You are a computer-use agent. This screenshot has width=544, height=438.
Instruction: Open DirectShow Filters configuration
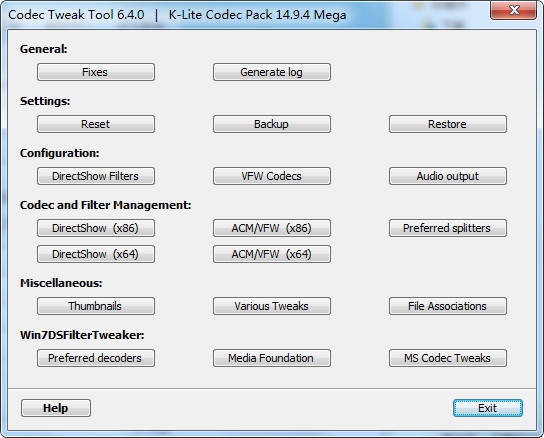(x=96, y=176)
